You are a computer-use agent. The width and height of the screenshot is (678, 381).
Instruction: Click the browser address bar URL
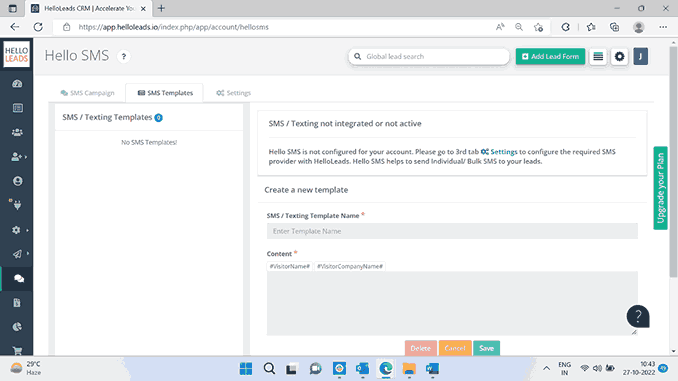coord(173,27)
